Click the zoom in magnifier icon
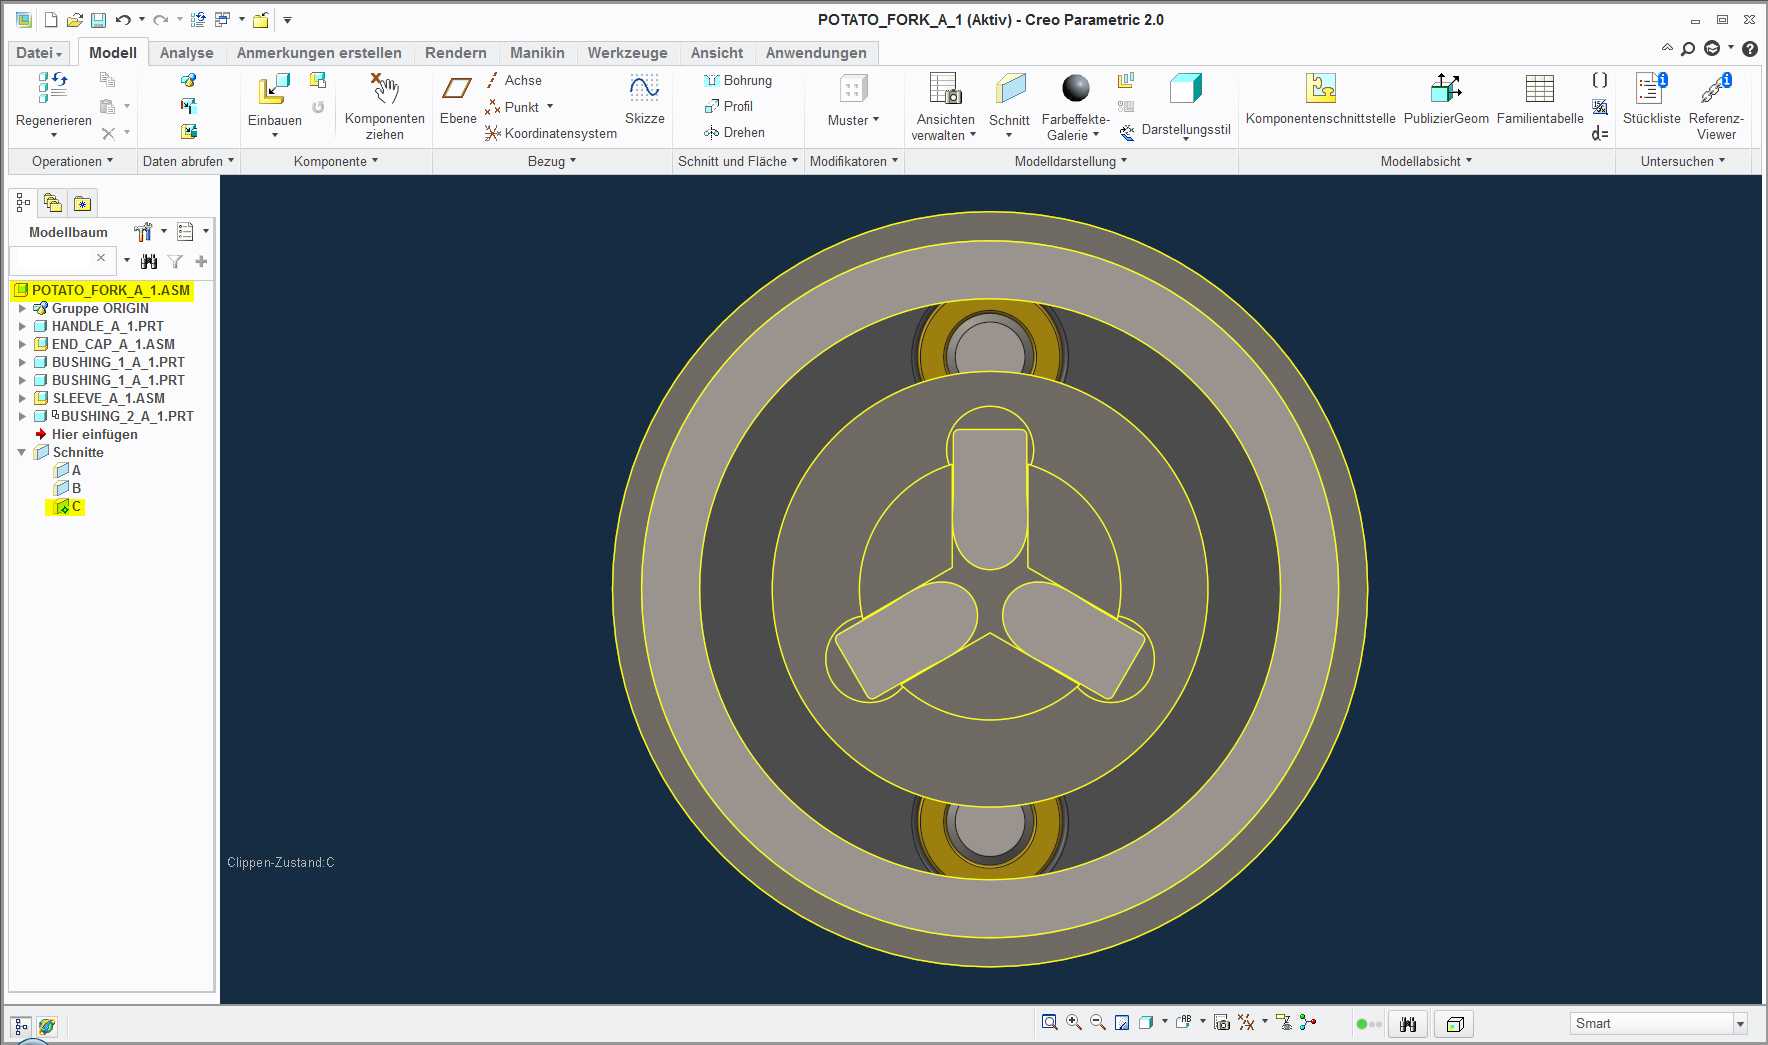Viewport: 1768px width, 1045px height. pyautogui.click(x=1074, y=1022)
